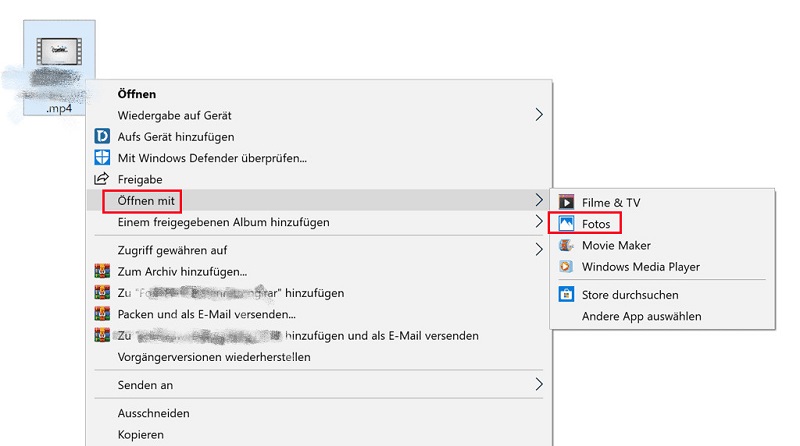Click the Öffnen mit chevron arrow
Viewport: 800px width, 446px height.
(539, 200)
